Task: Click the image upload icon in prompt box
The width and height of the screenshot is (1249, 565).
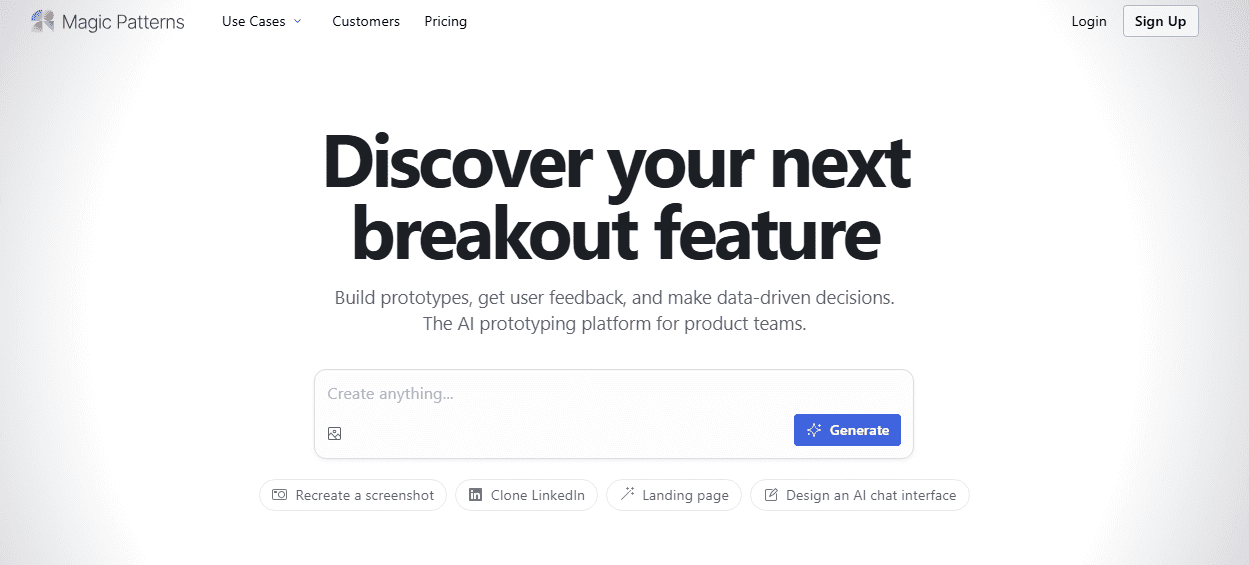Action: (335, 433)
